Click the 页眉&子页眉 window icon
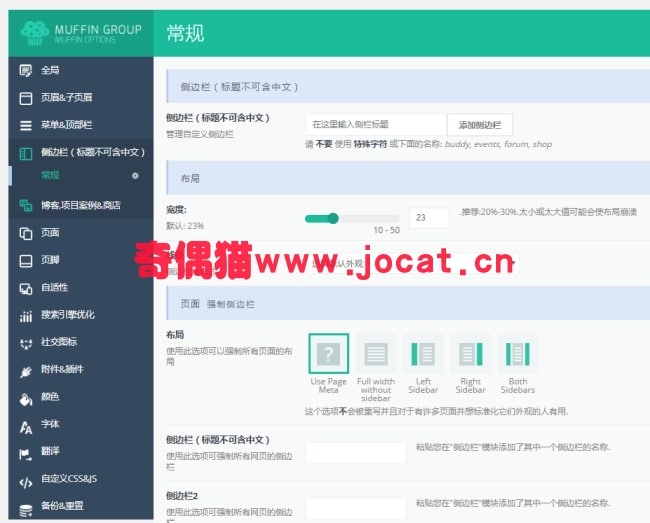 pyautogui.click(x=26, y=98)
